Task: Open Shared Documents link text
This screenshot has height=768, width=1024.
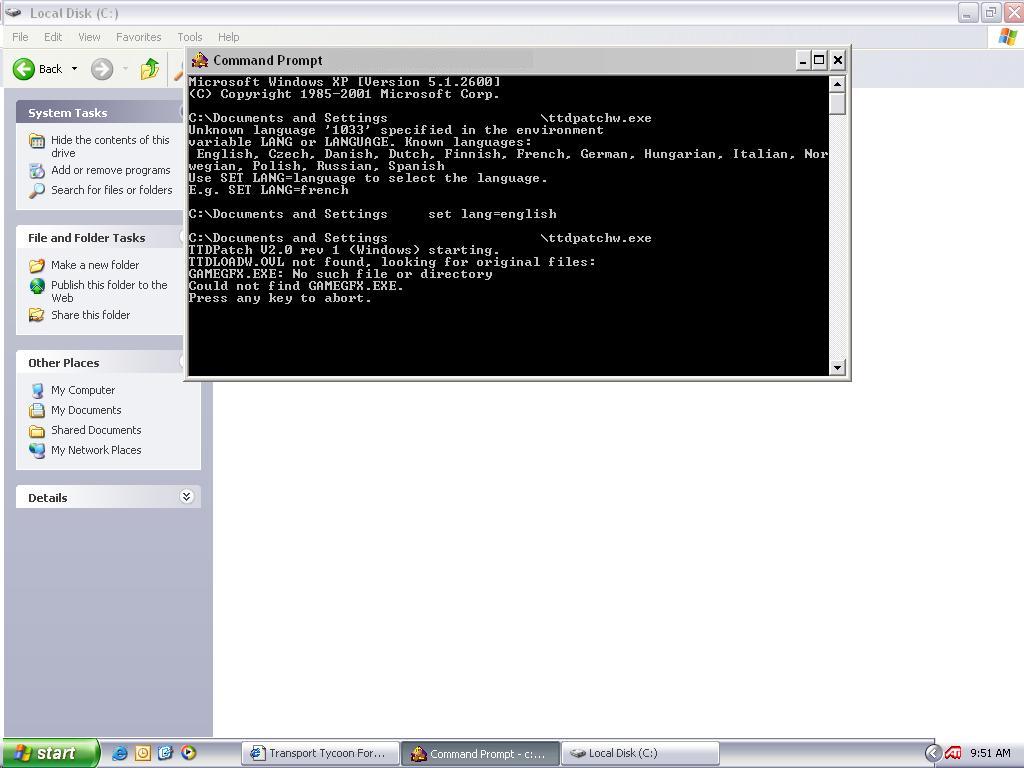Action: tap(96, 430)
